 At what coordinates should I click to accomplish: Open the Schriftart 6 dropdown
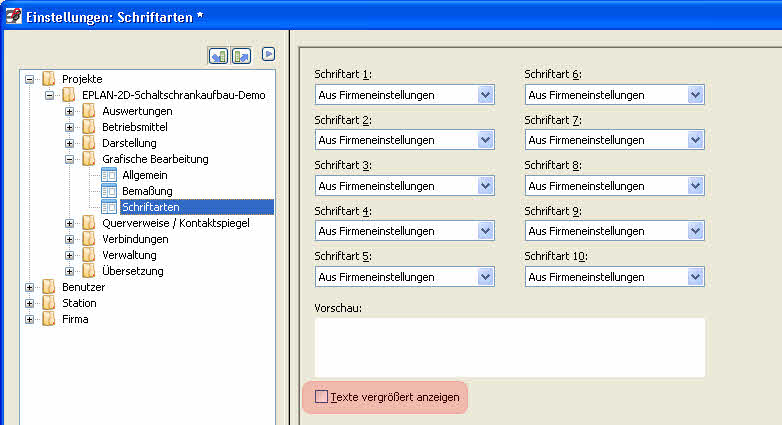tap(696, 95)
